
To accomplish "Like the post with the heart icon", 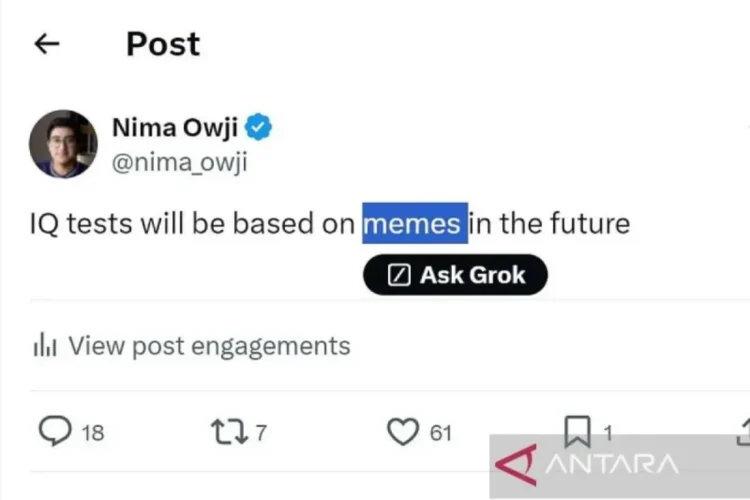I will coord(402,431).
